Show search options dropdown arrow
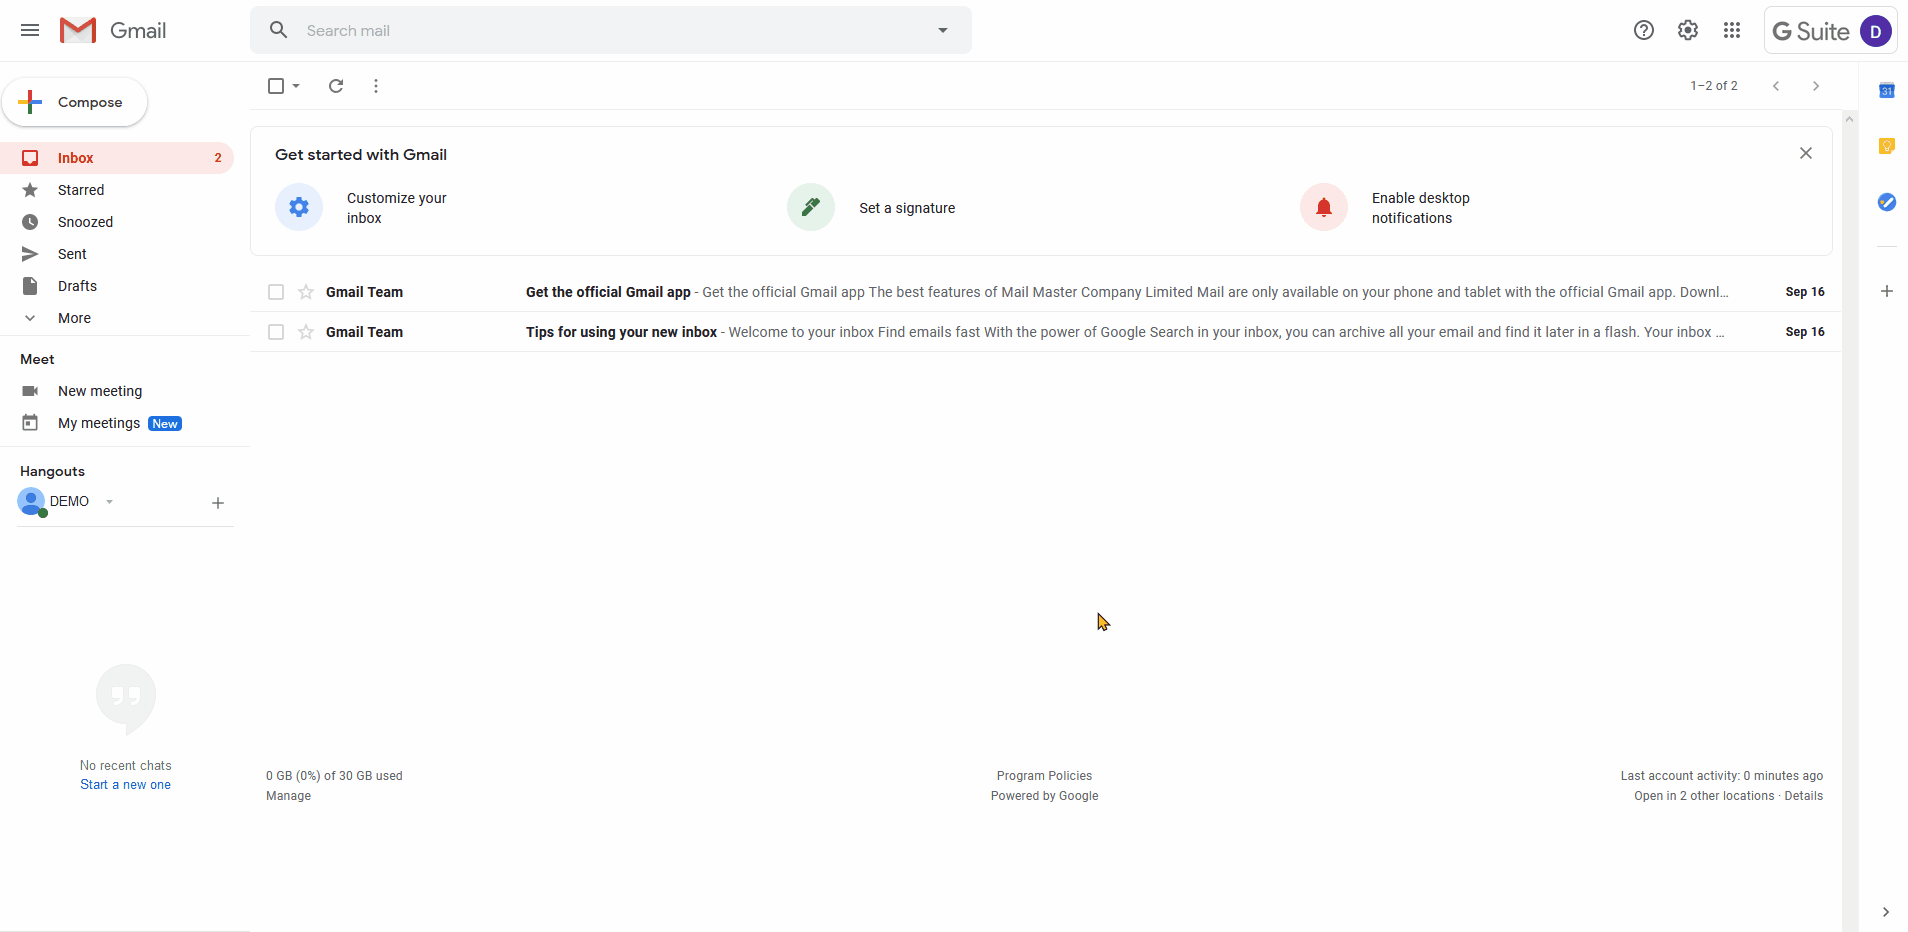Screen dimensions: 1908x932 tap(943, 30)
